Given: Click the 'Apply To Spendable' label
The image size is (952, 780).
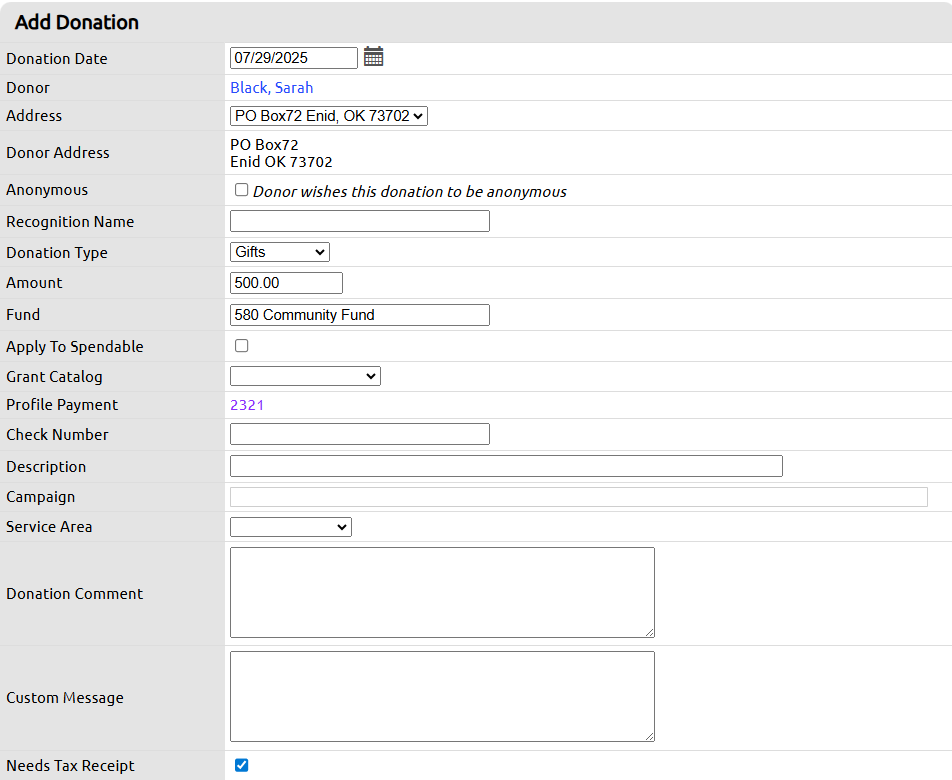Looking at the screenshot, I should 75,347.
